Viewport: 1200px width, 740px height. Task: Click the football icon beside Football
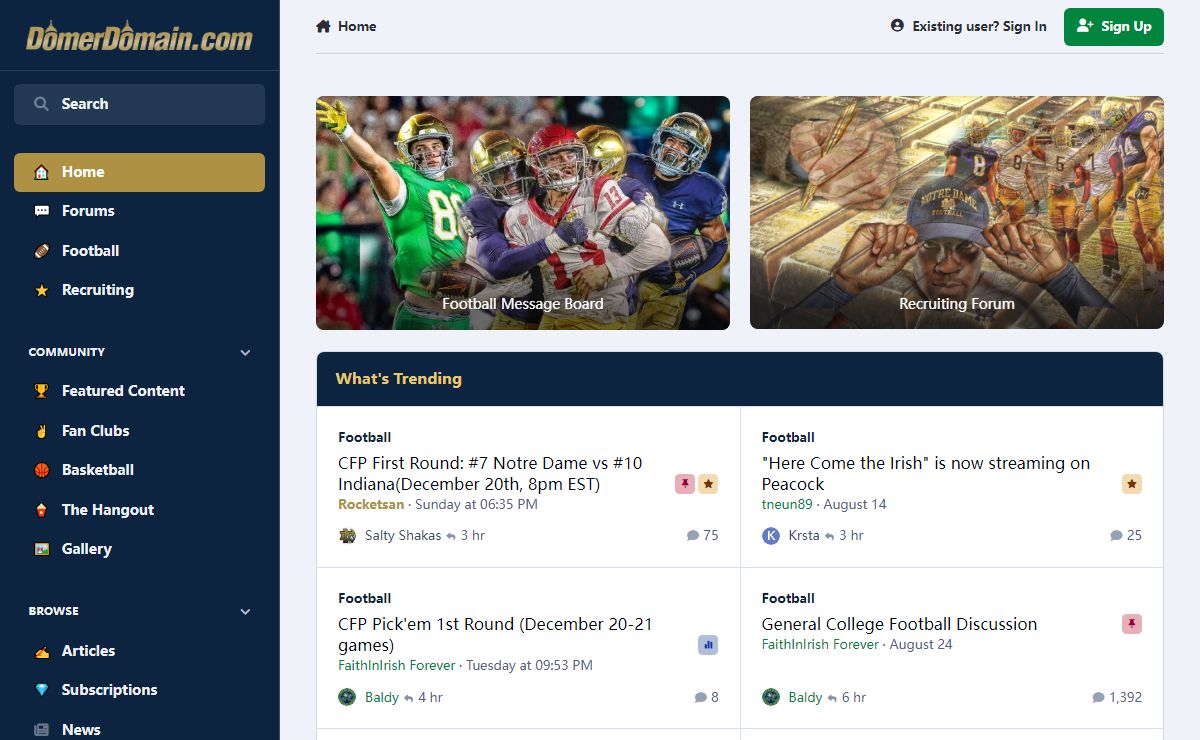[x=41, y=251]
